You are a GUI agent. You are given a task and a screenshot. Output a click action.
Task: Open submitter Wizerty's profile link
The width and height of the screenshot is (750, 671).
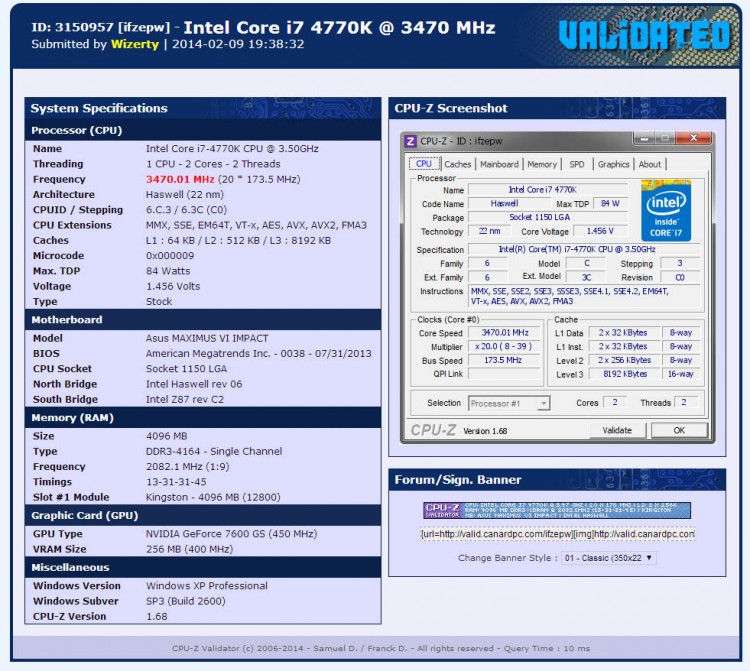point(134,44)
